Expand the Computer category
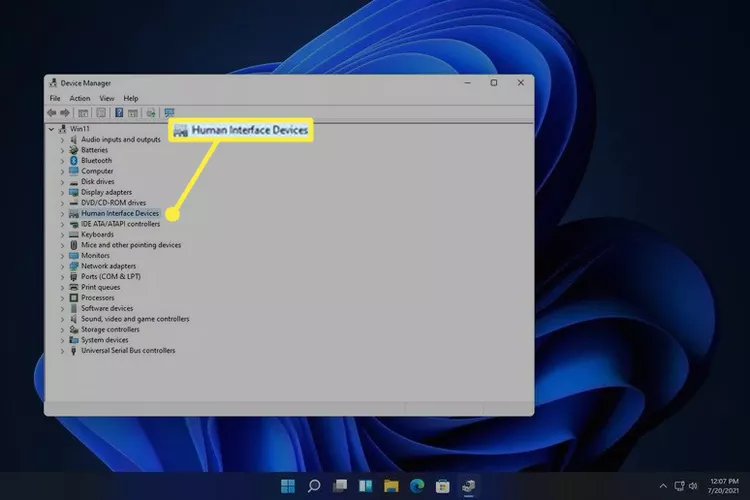Screen dimensions: 750x500 point(62,171)
